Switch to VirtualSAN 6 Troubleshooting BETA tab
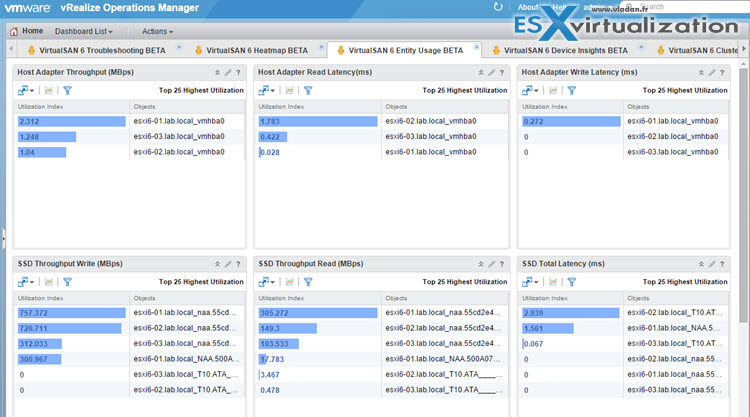750x417 pixels. point(102,50)
